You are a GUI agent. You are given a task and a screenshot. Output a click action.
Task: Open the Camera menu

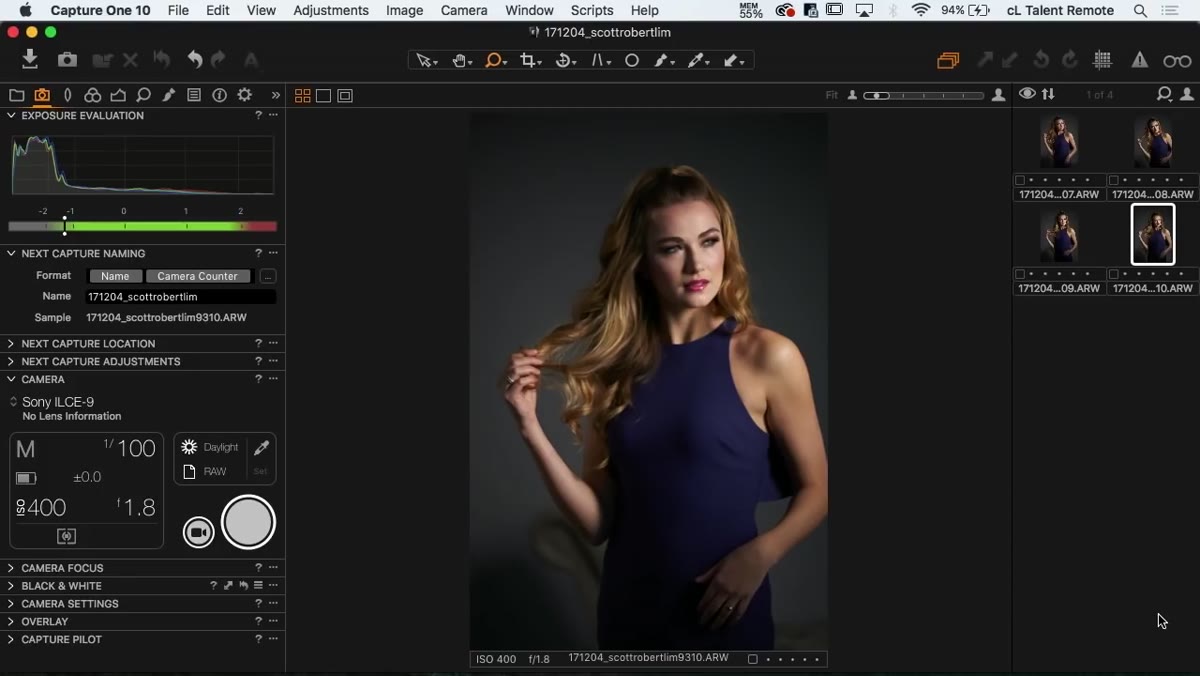[x=464, y=10]
